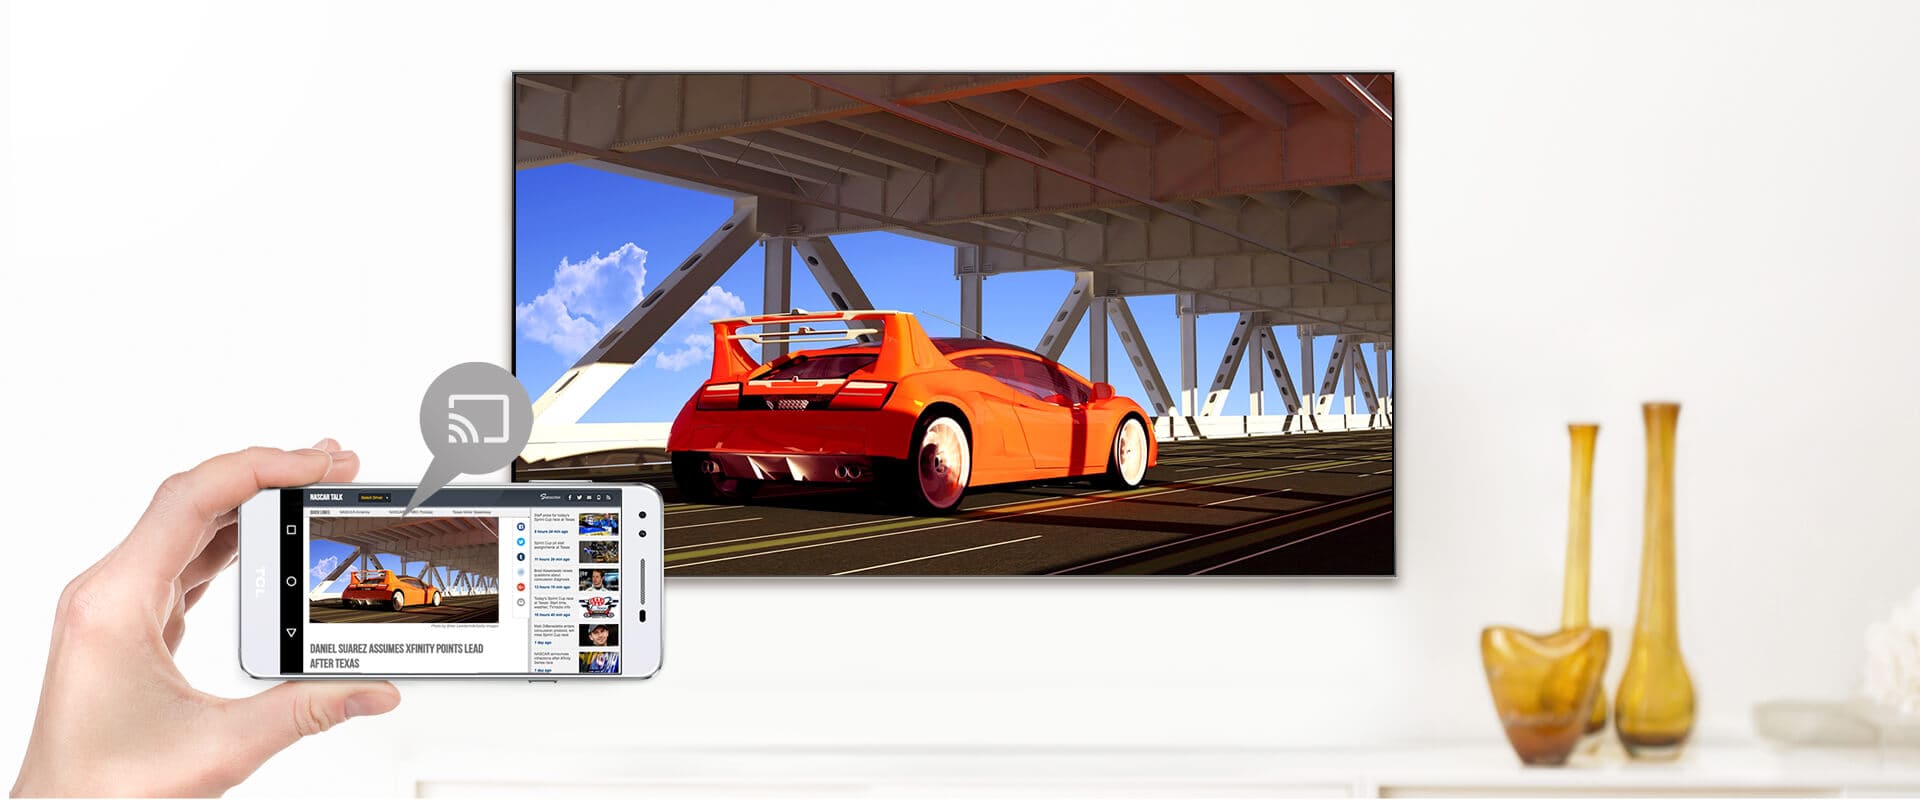This screenshot has height=800, width=1920.
Task: Open the Brad Keselowski sidebar story thumbnail
Action: [x=598, y=579]
